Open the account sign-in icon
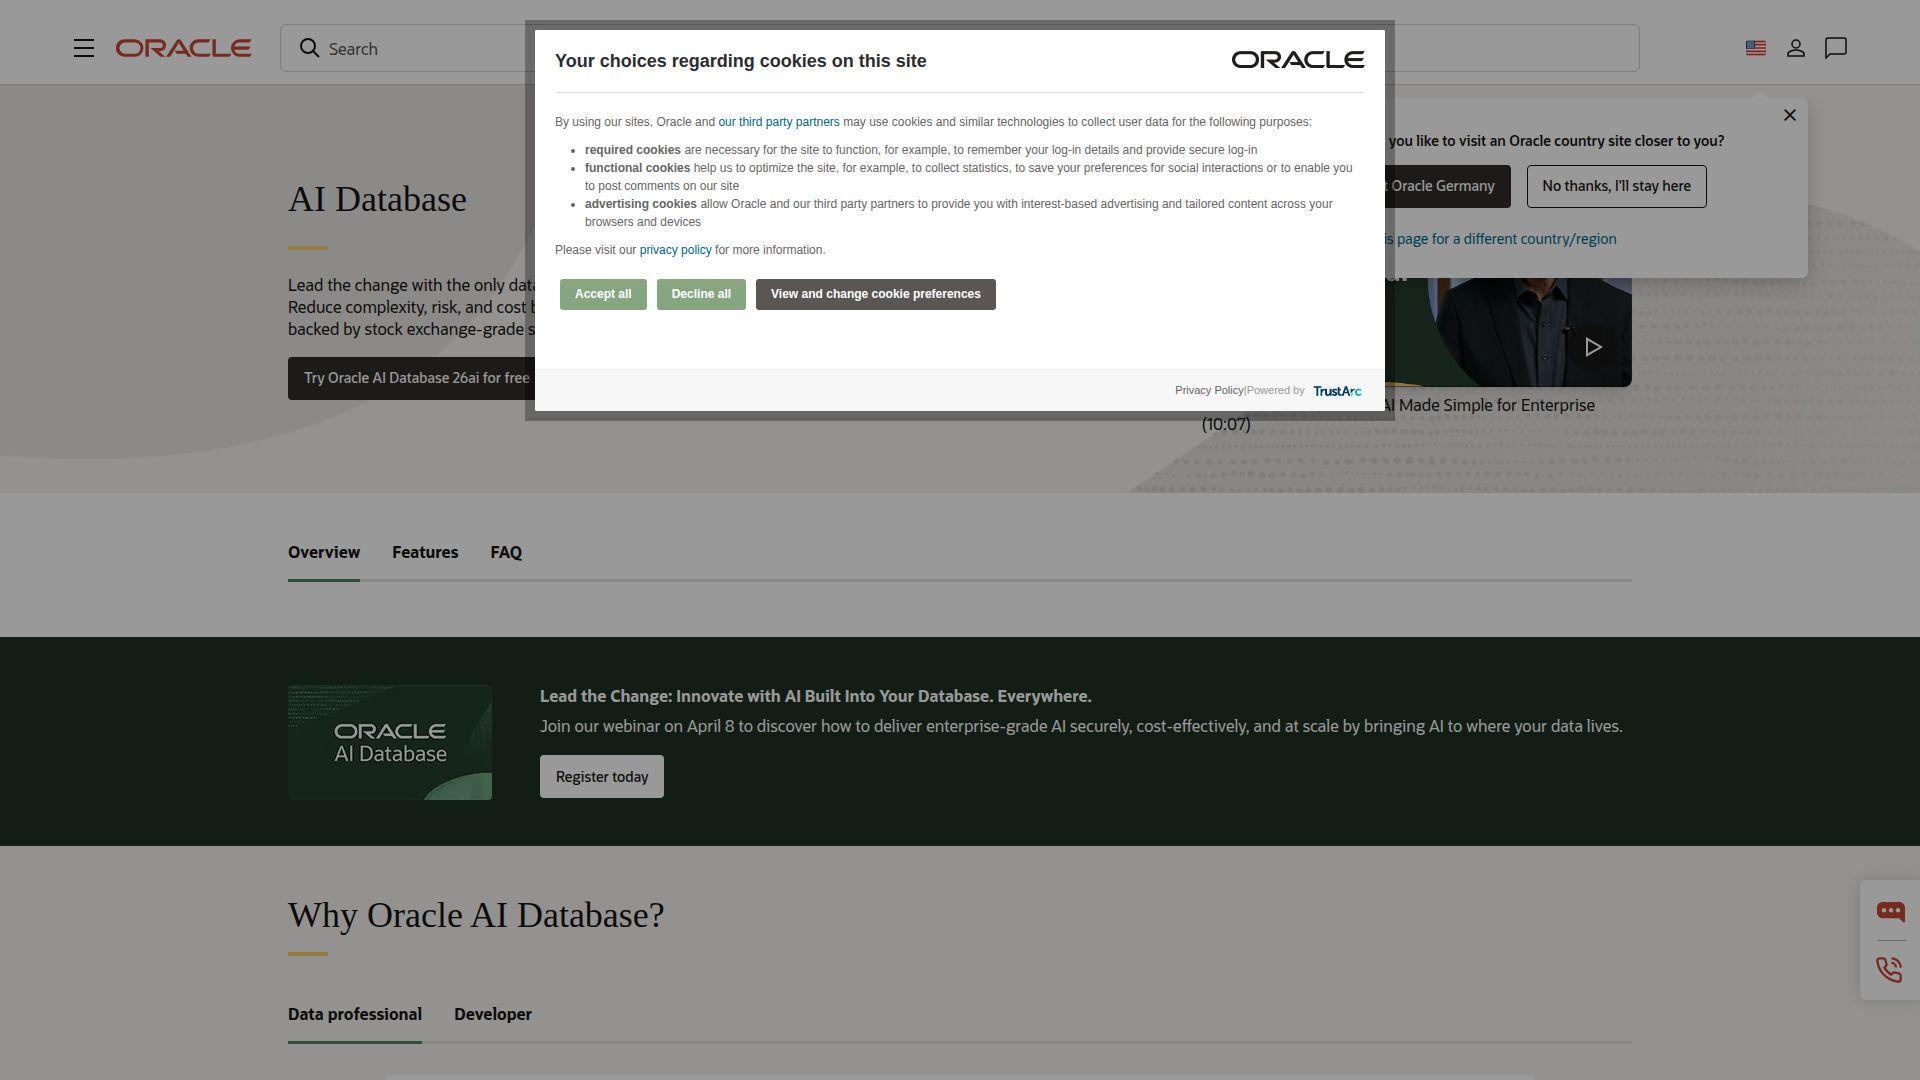Screen dimensions: 1920x1080 click(x=1795, y=48)
